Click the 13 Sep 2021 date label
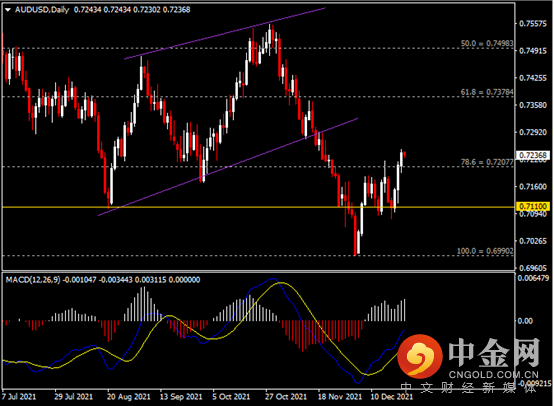 pos(181,397)
